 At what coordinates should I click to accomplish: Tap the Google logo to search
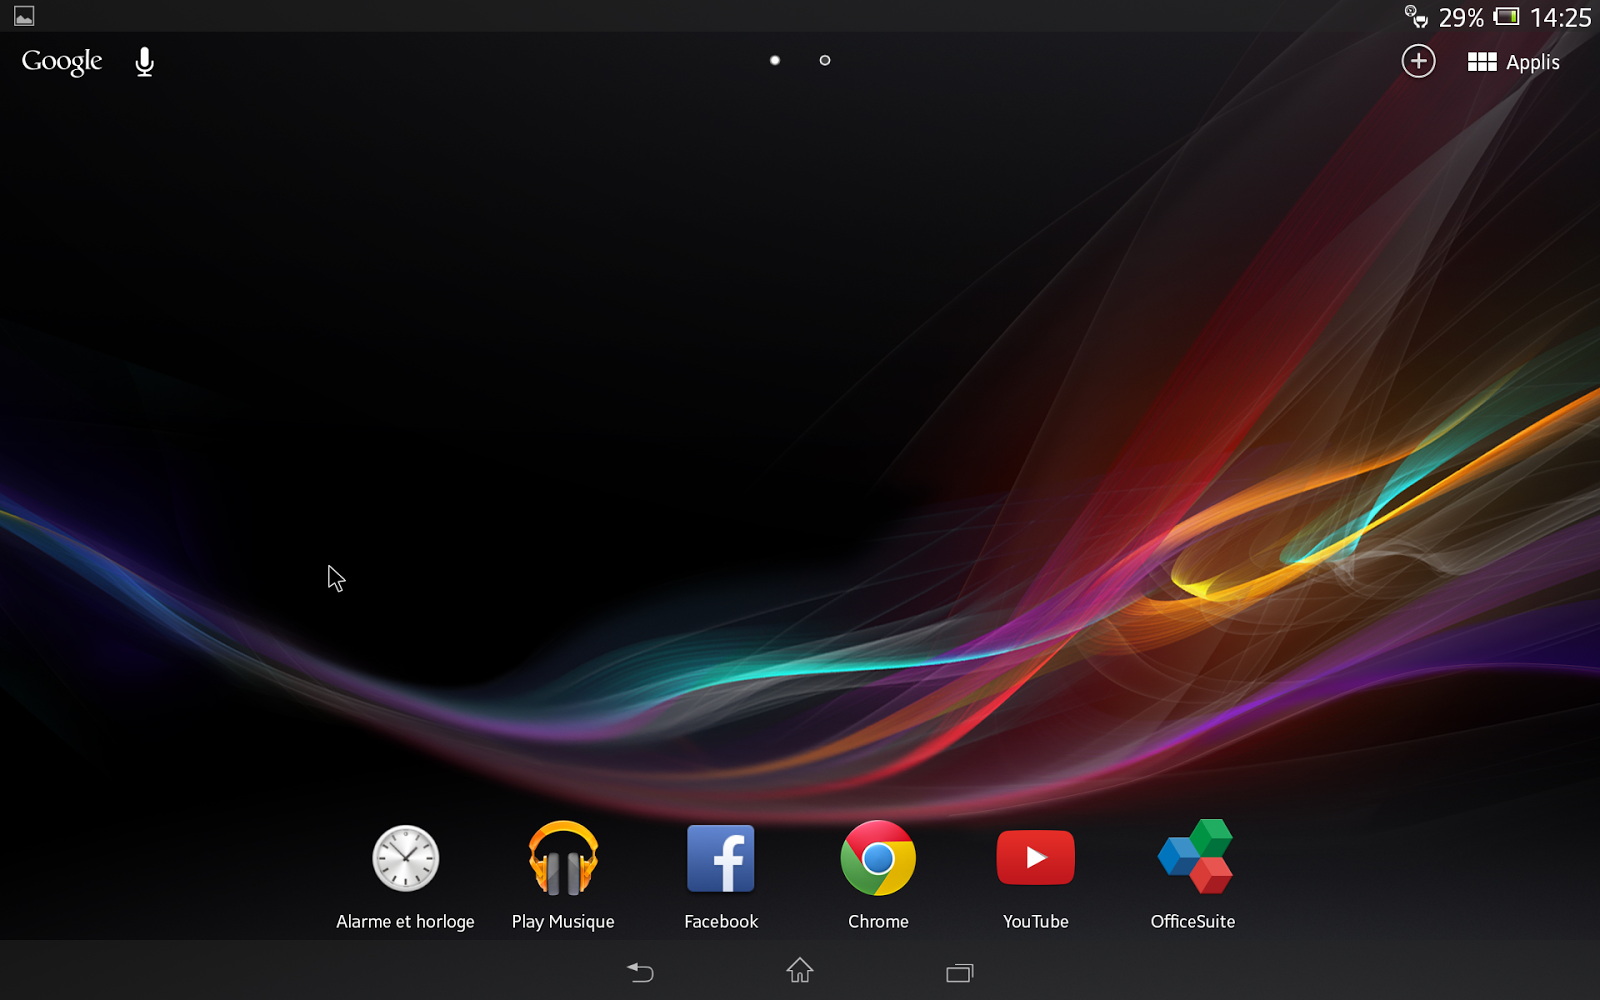coord(61,61)
